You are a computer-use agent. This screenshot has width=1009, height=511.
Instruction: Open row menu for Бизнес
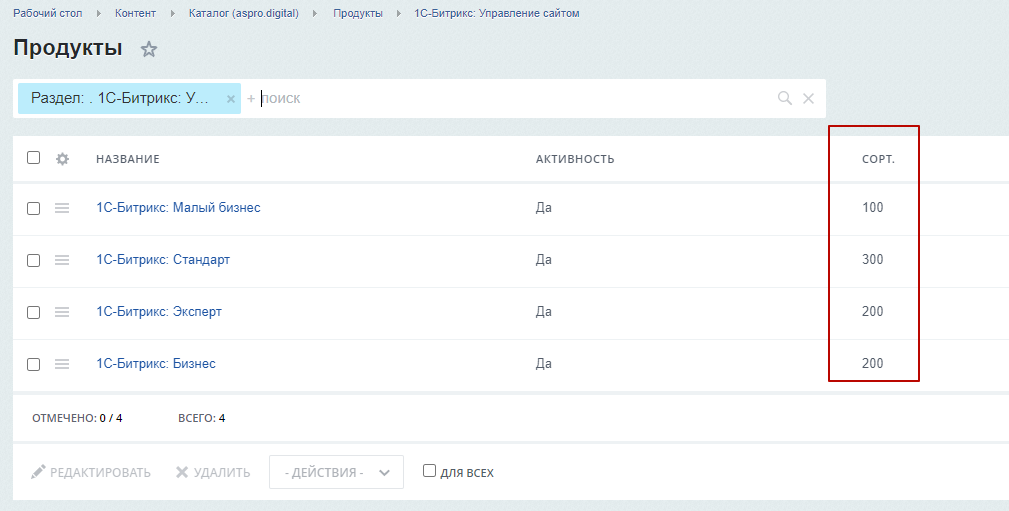point(62,364)
